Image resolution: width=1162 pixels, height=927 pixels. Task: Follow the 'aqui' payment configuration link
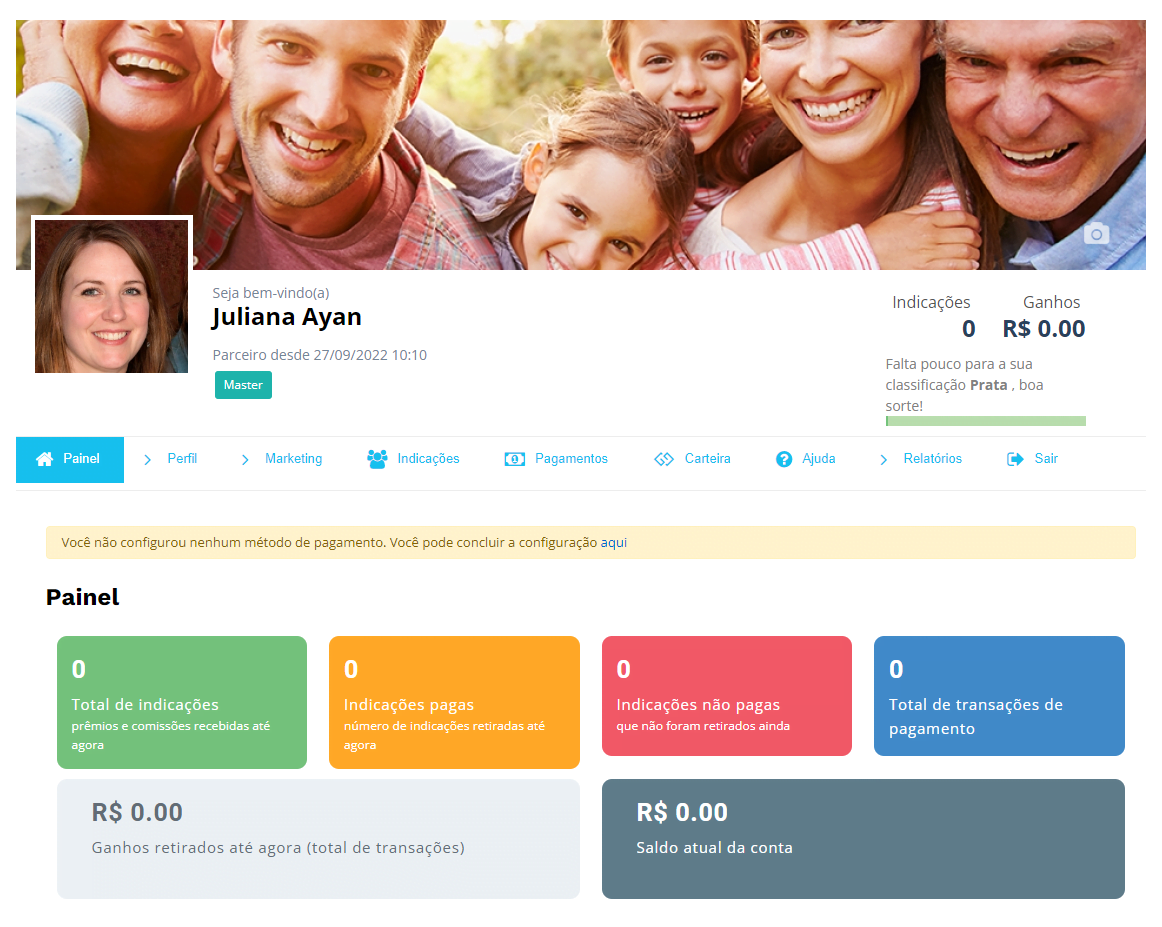(613, 543)
